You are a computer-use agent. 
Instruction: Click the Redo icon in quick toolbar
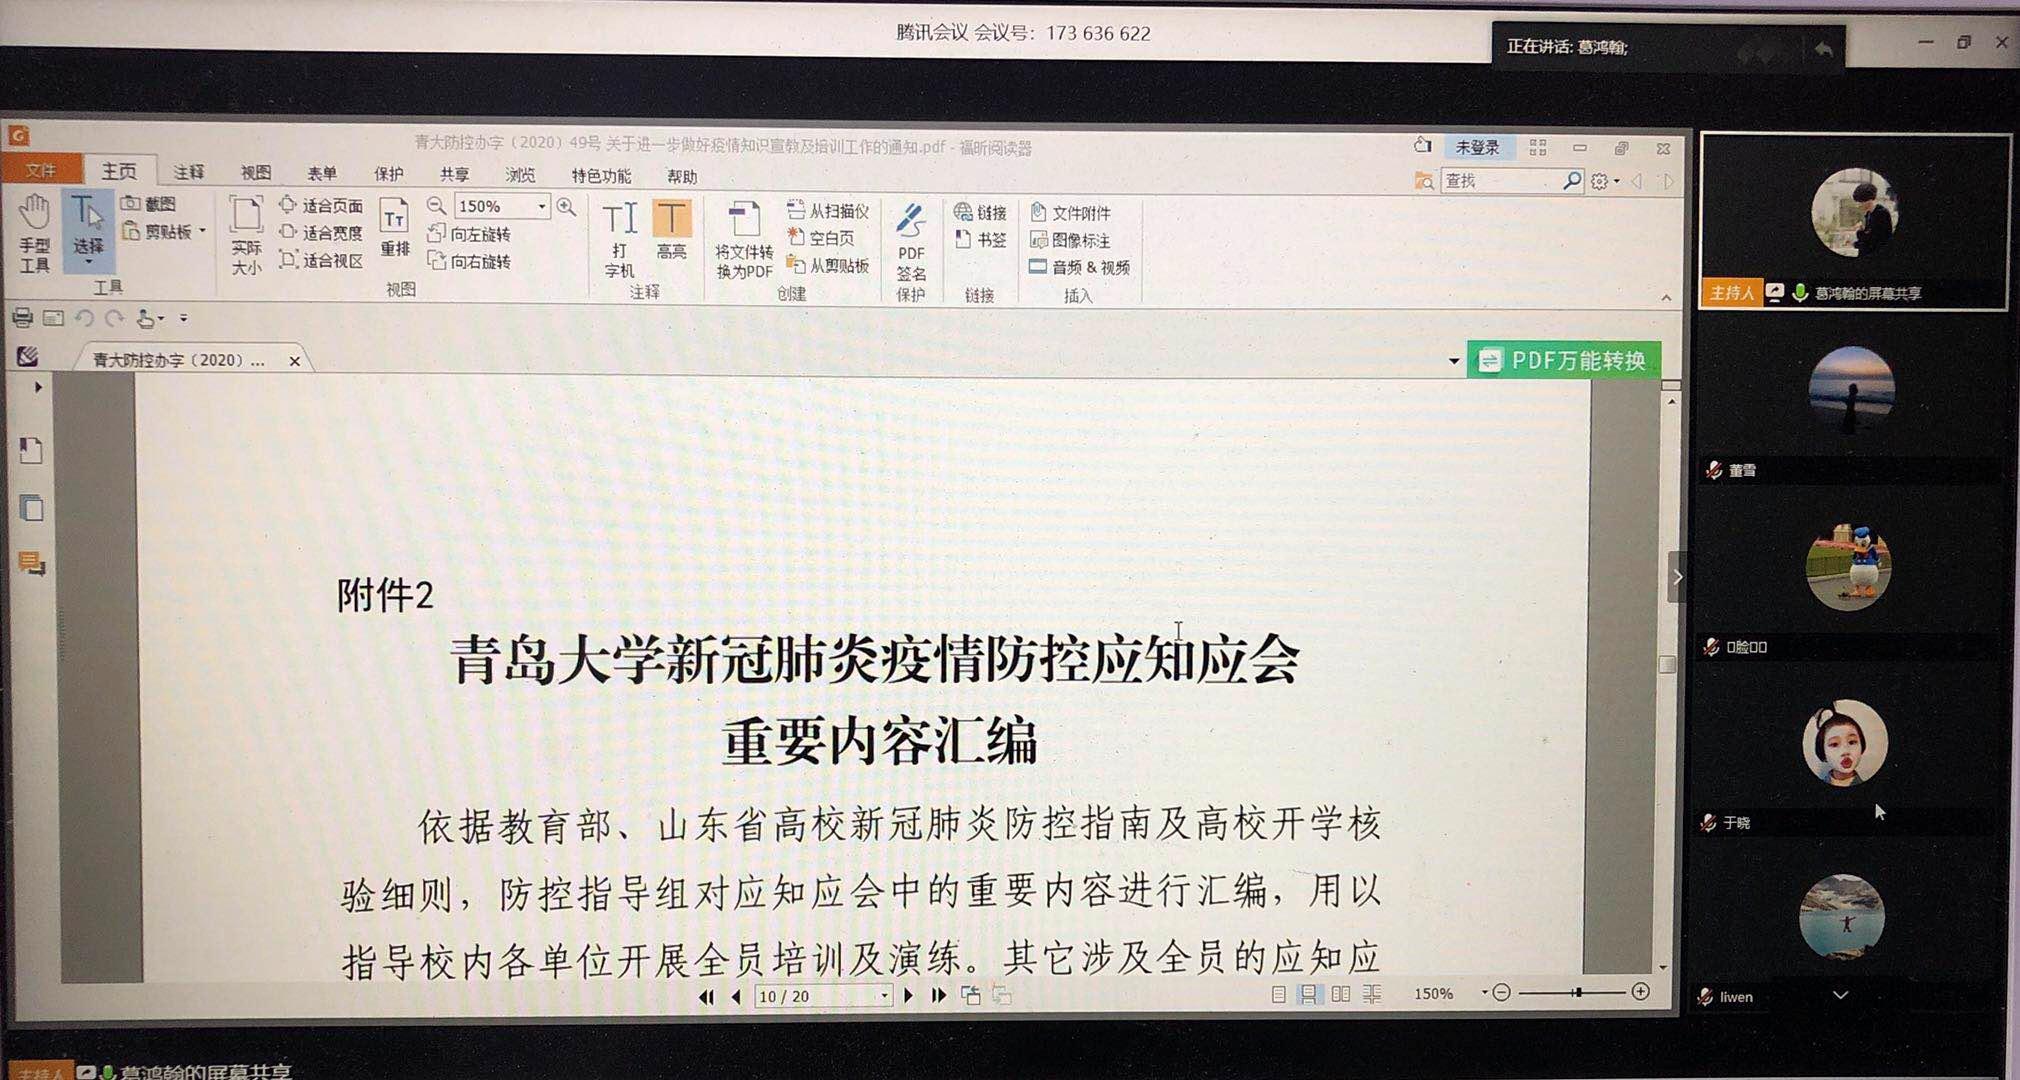coord(115,318)
